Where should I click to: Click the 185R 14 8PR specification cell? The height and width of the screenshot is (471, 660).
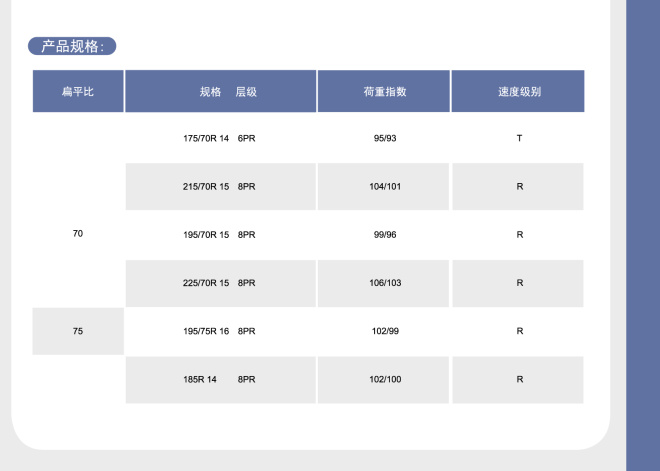pyautogui.click(x=221, y=380)
